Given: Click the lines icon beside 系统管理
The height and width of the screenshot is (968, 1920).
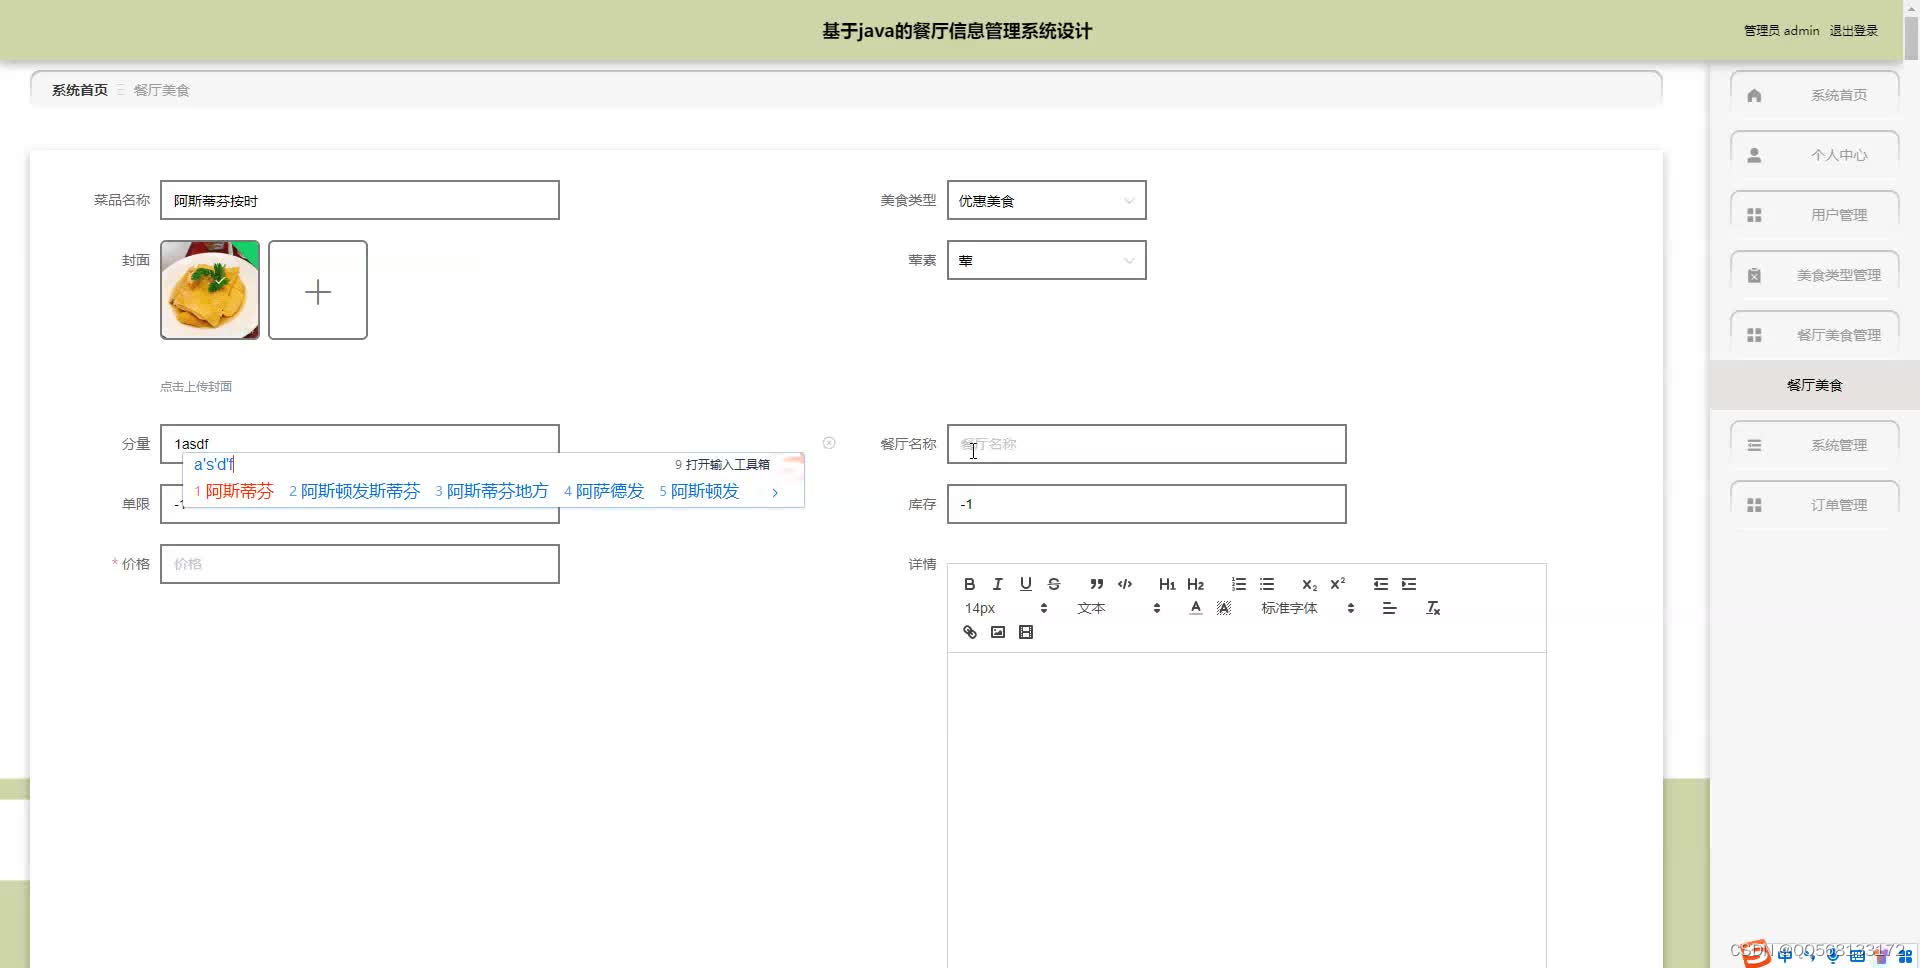Looking at the screenshot, I should pyautogui.click(x=1754, y=445).
